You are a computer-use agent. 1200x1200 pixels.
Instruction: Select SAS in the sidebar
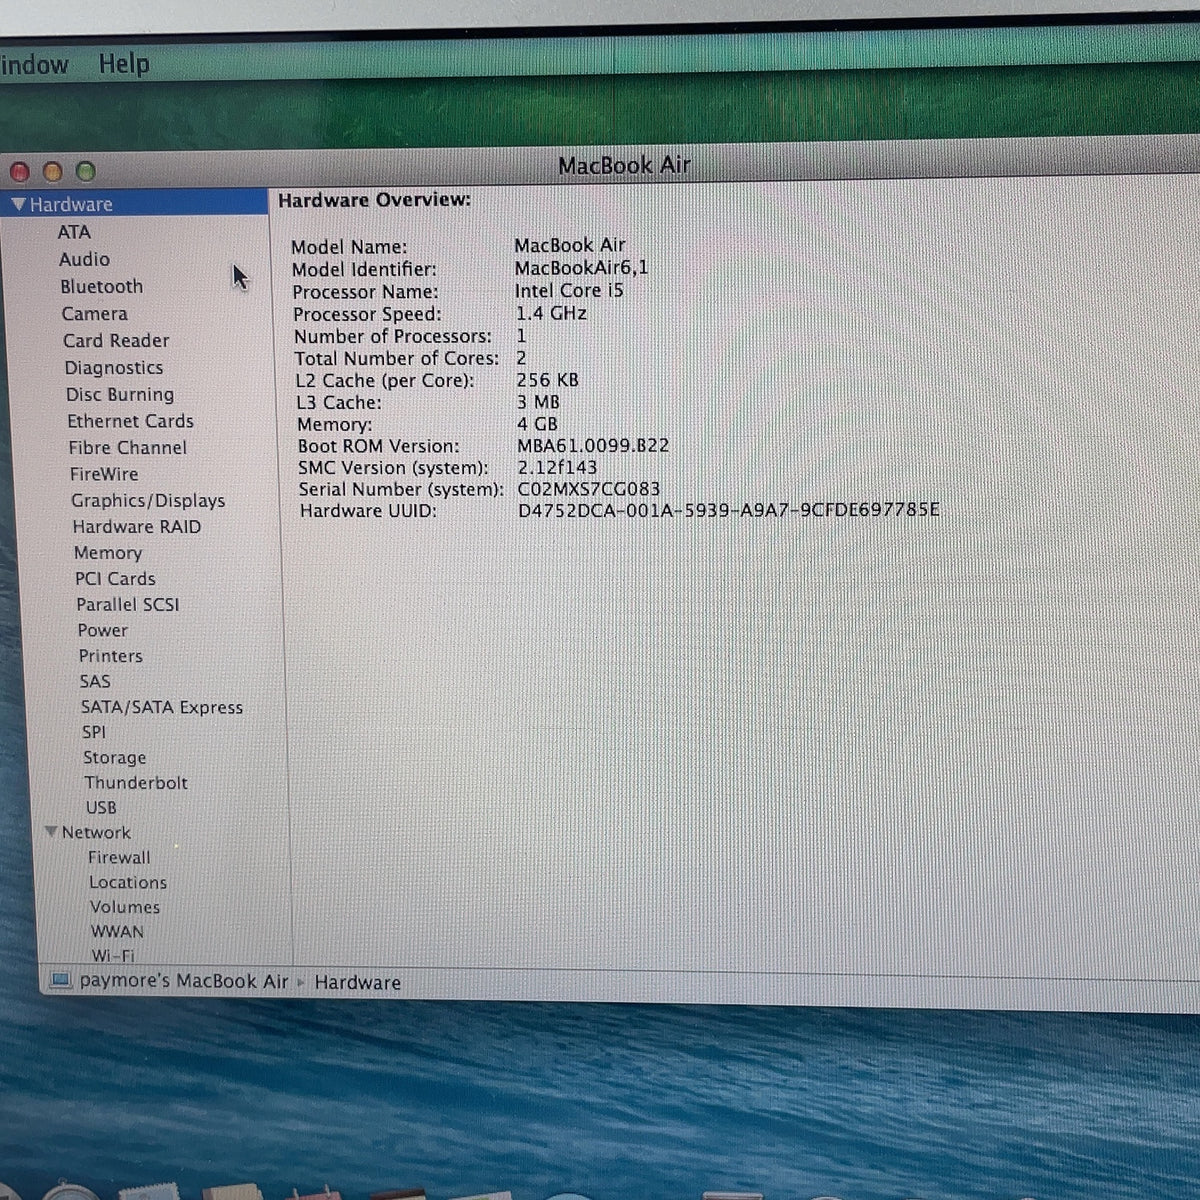click(x=95, y=681)
